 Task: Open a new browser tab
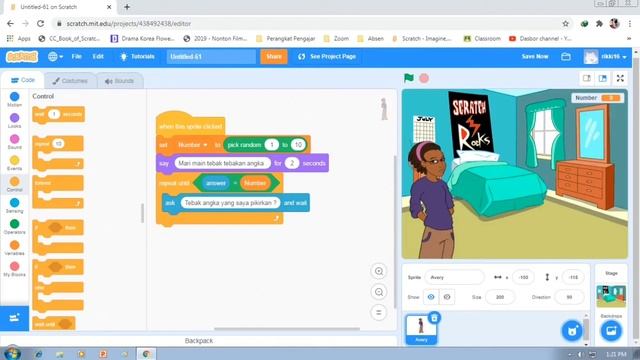click(x=127, y=7)
